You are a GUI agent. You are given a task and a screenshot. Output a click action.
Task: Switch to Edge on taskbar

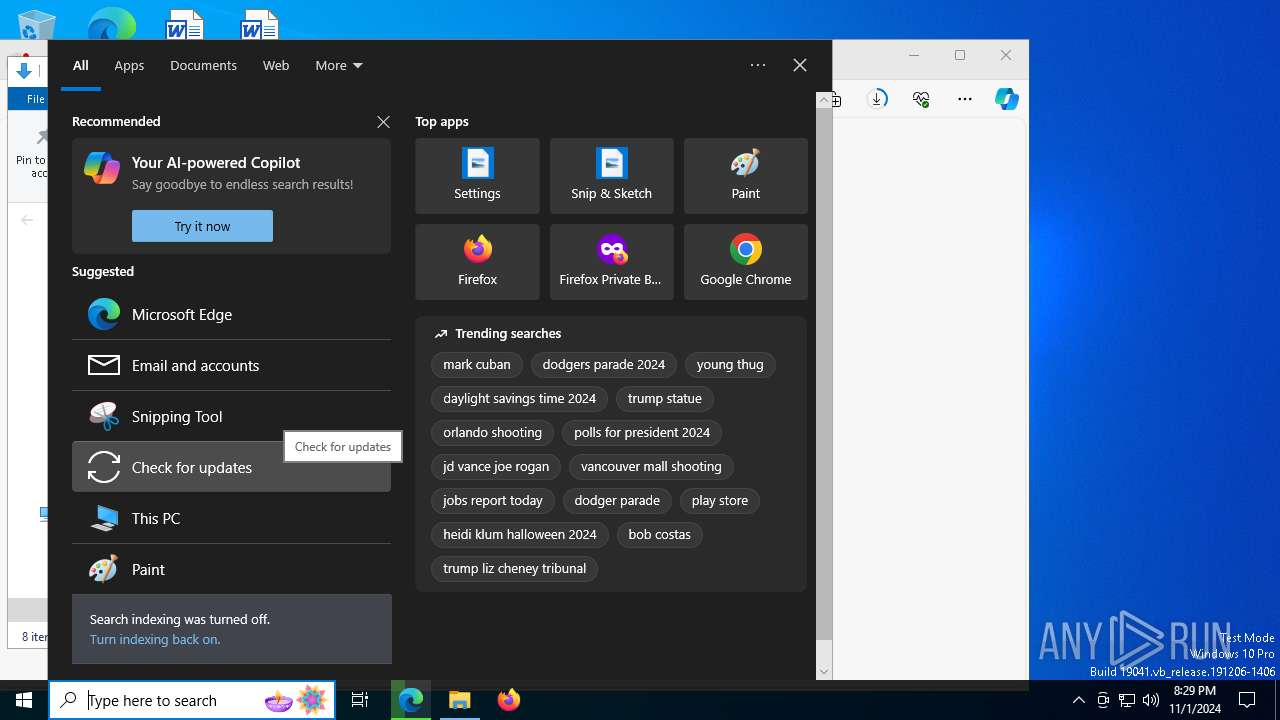click(x=411, y=700)
